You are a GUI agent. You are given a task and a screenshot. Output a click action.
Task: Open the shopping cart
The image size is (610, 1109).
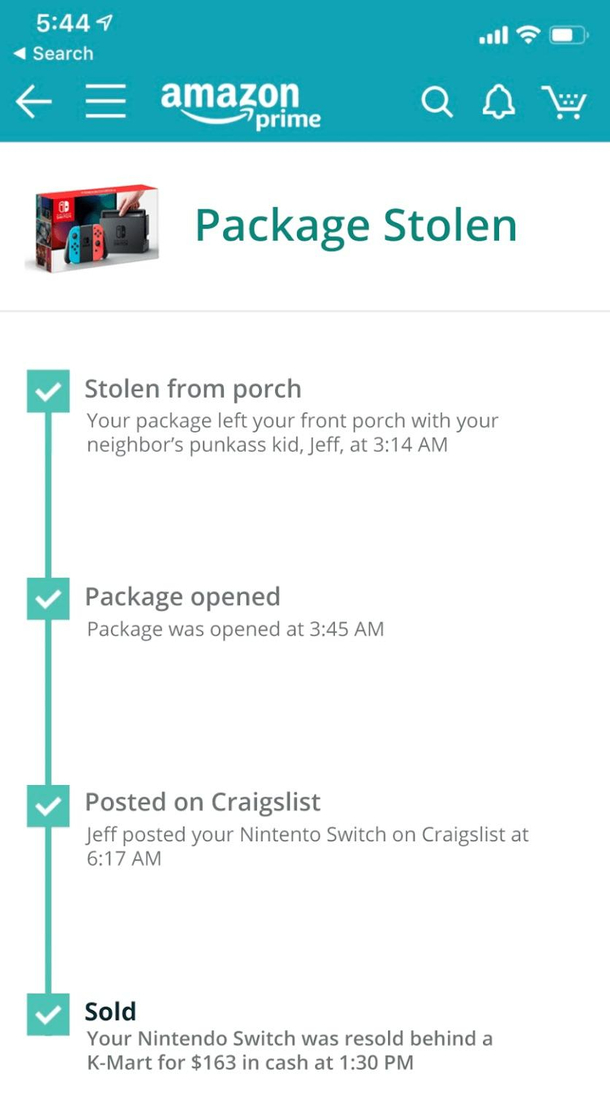(x=564, y=102)
